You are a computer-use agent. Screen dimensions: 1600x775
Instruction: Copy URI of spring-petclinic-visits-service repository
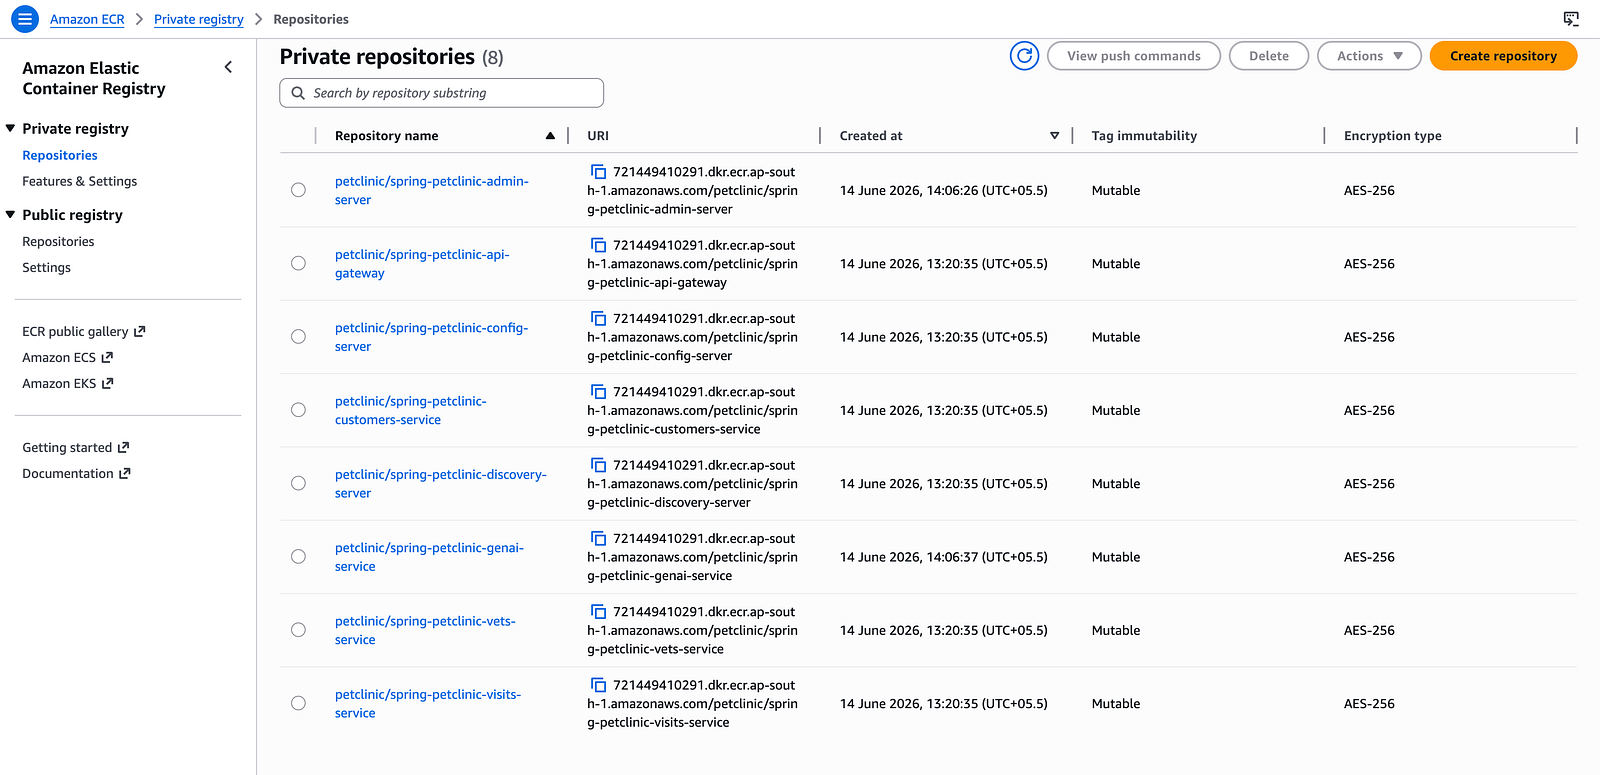coord(599,685)
